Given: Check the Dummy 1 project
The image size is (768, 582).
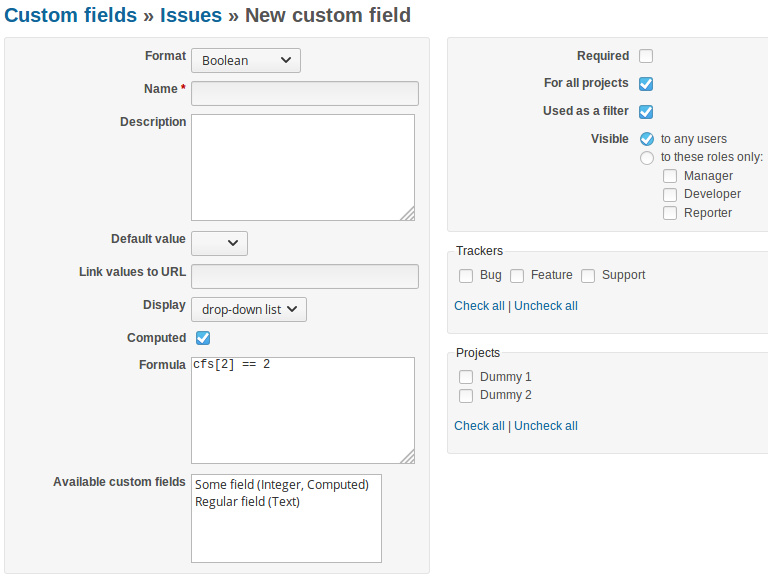Looking at the screenshot, I should tap(465, 377).
